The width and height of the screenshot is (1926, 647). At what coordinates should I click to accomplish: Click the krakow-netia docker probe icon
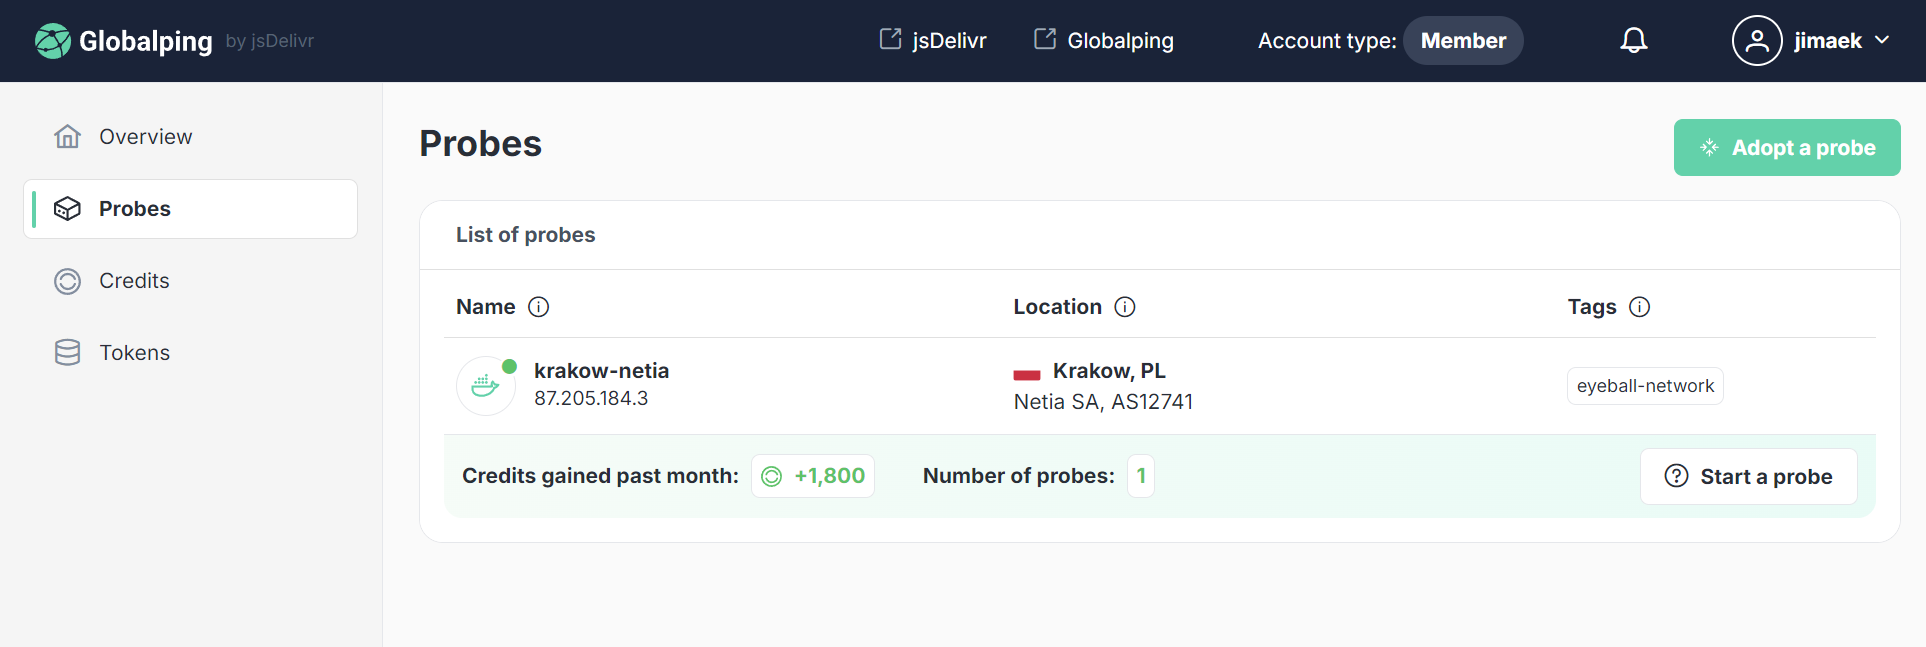(x=486, y=386)
